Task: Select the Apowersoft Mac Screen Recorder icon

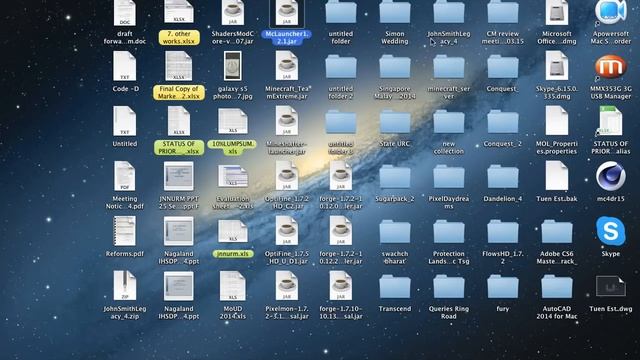Action: click(611, 12)
